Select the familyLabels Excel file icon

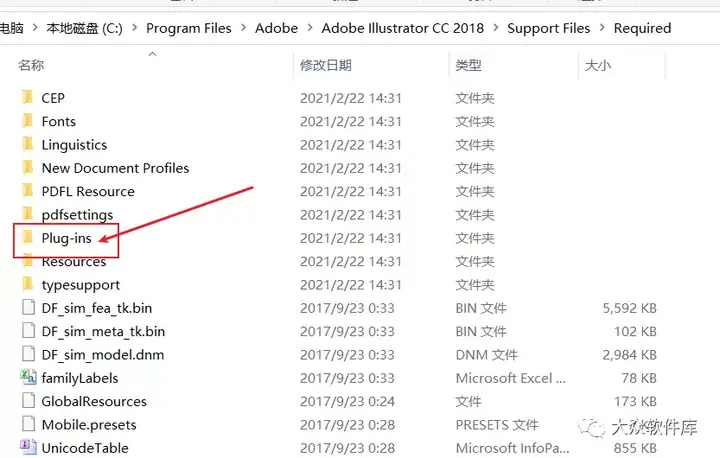[x=28, y=378]
